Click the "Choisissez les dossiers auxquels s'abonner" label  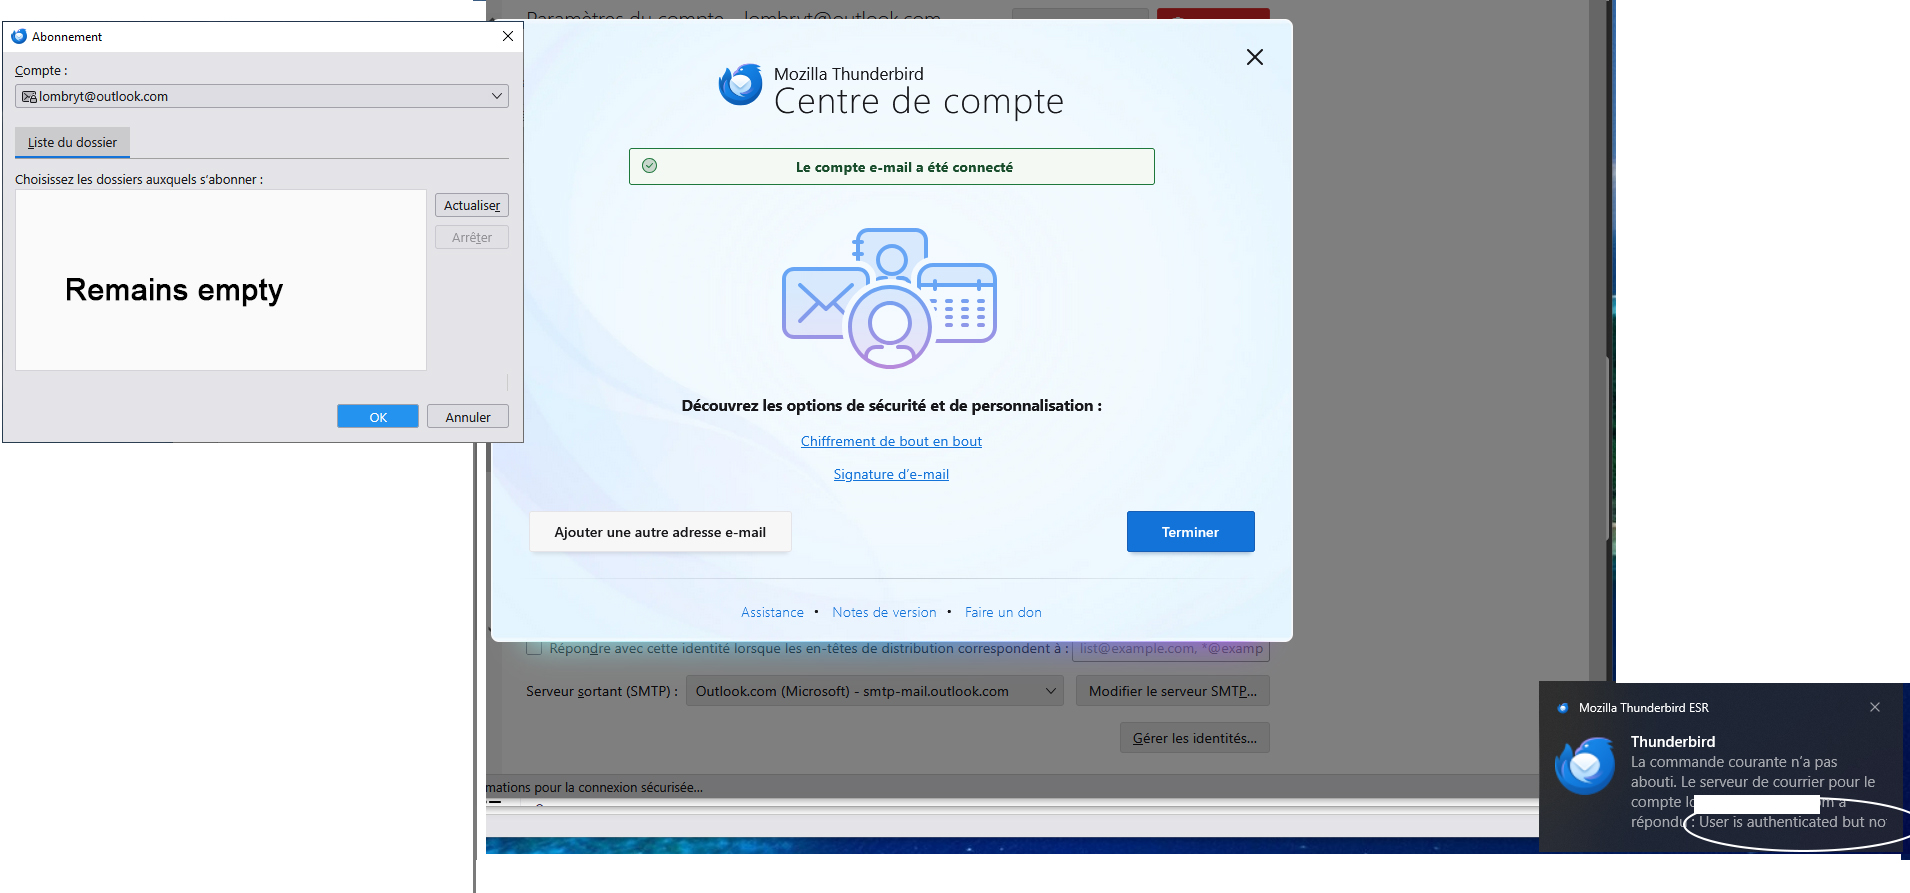click(139, 180)
